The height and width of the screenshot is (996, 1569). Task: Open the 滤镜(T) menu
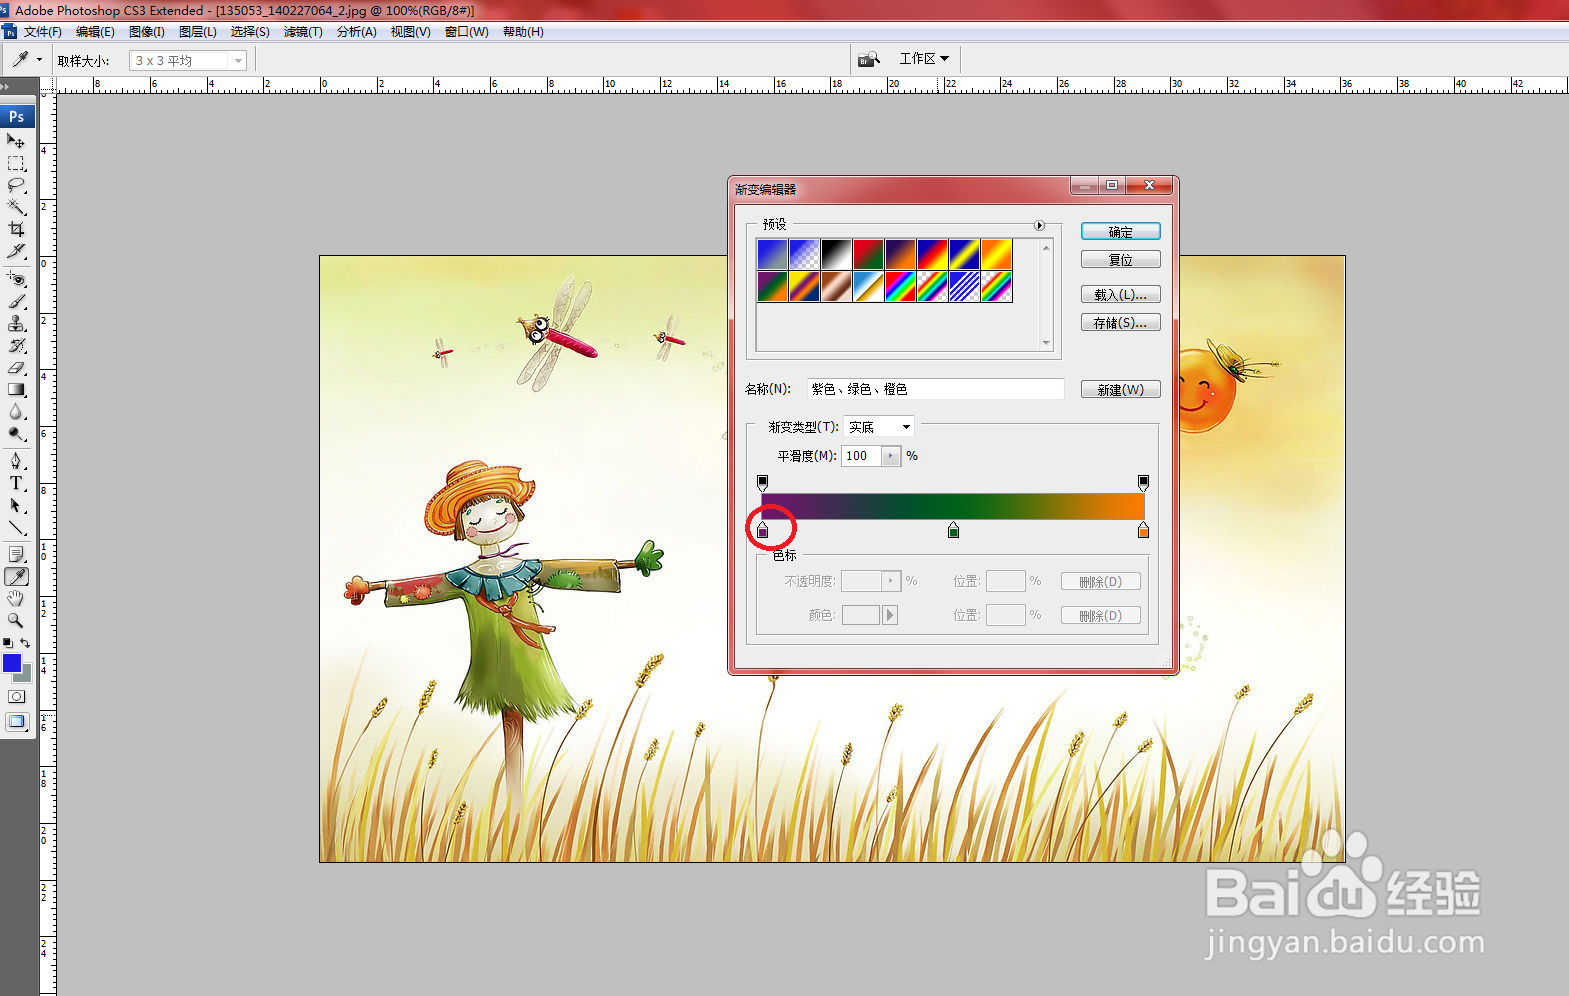pos(303,32)
